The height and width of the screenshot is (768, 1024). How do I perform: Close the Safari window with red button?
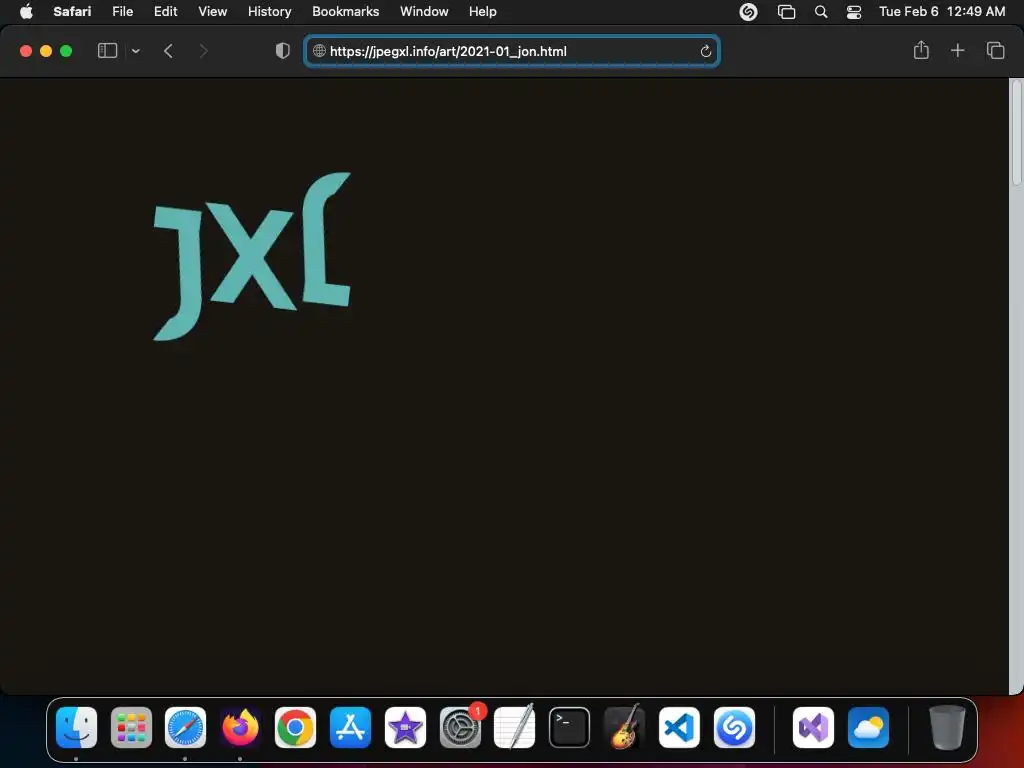click(x=26, y=51)
